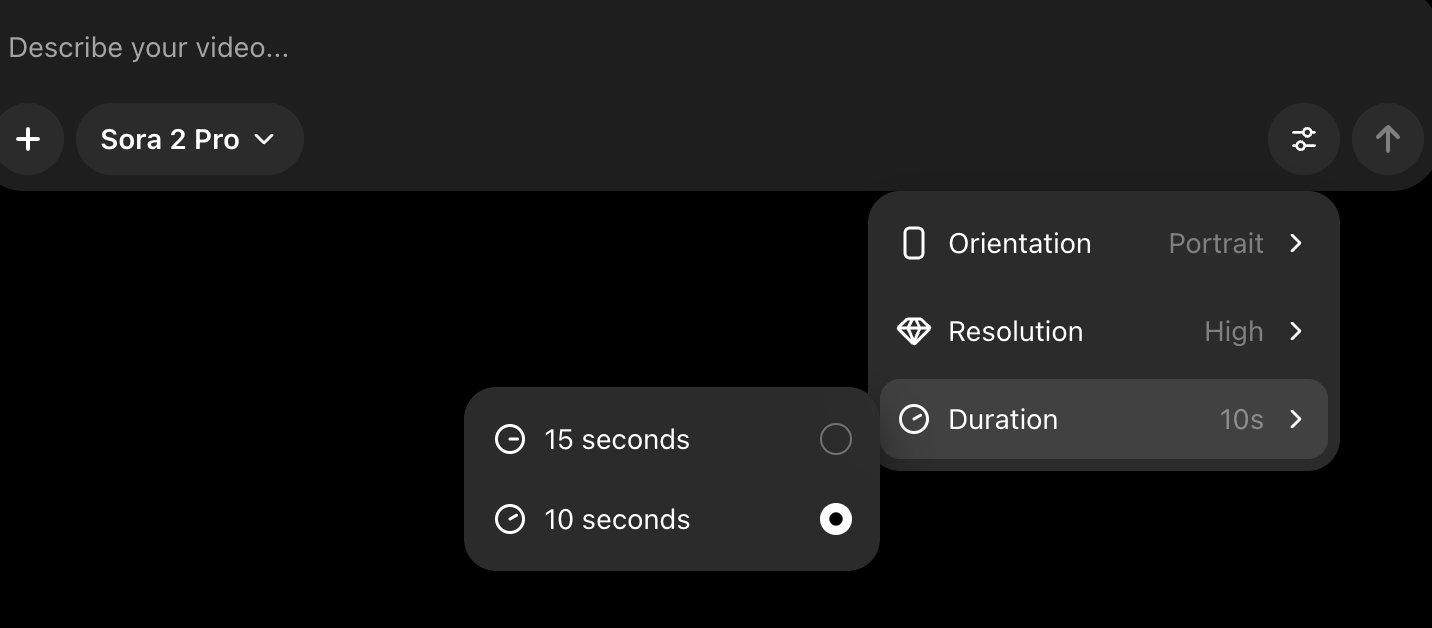Expand the Orientation submenu chevron
Viewport: 1432px width, 628px height.
tap(1296, 244)
